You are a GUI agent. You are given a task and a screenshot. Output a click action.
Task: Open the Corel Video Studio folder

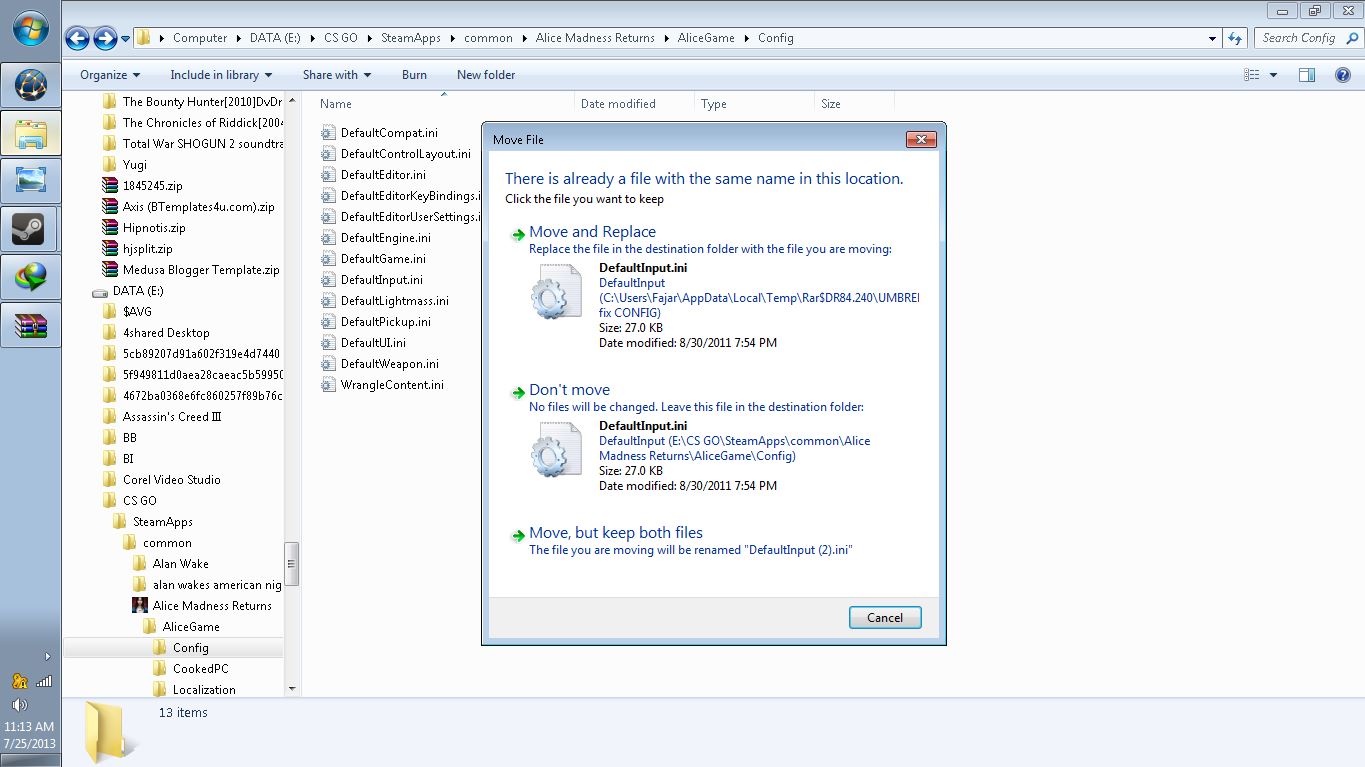coord(161,480)
